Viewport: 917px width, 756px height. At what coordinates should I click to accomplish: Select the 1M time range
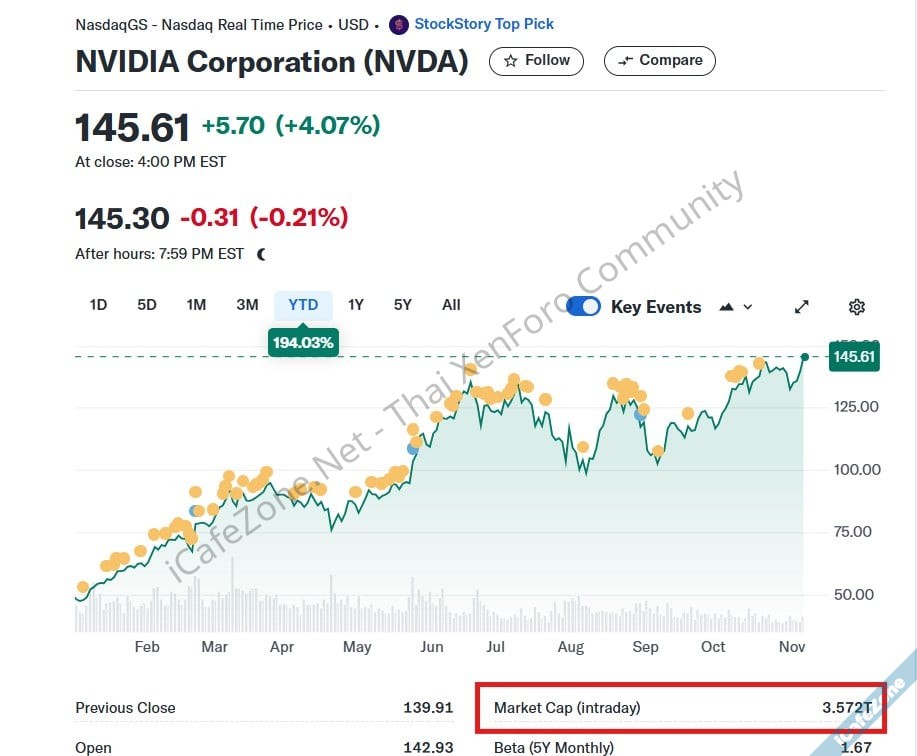(196, 305)
